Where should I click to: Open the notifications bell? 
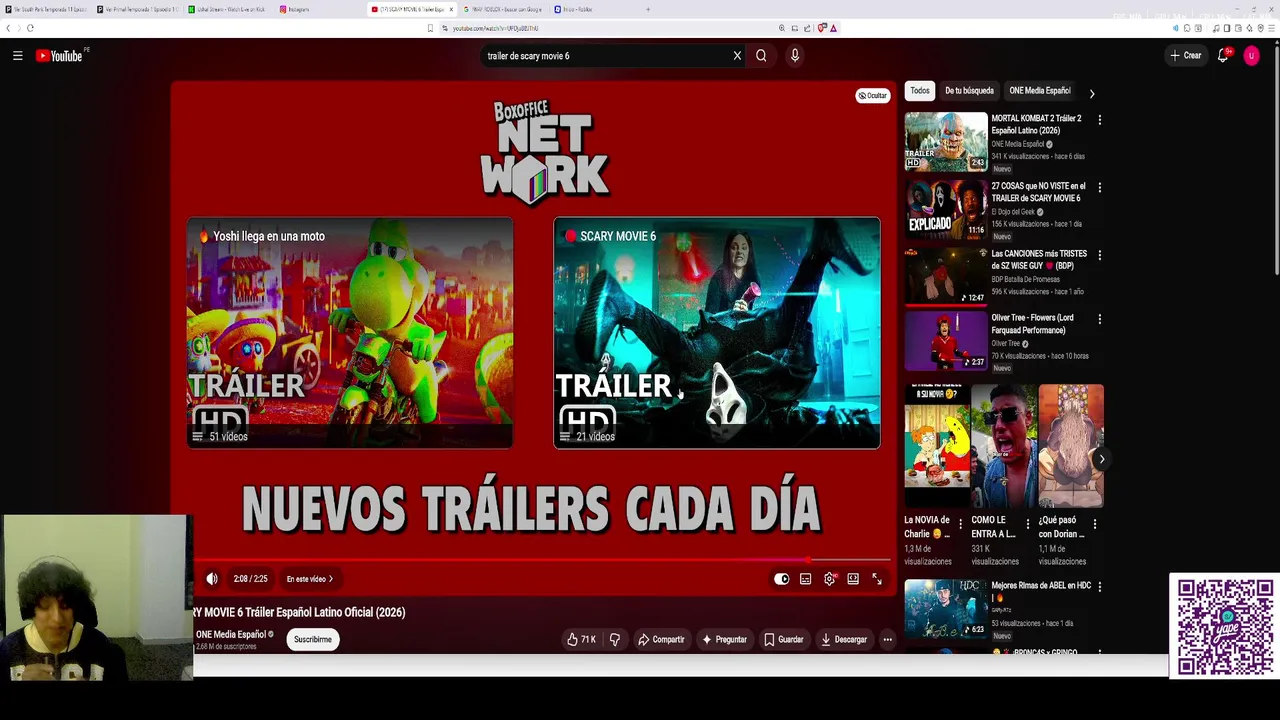[1223, 56]
